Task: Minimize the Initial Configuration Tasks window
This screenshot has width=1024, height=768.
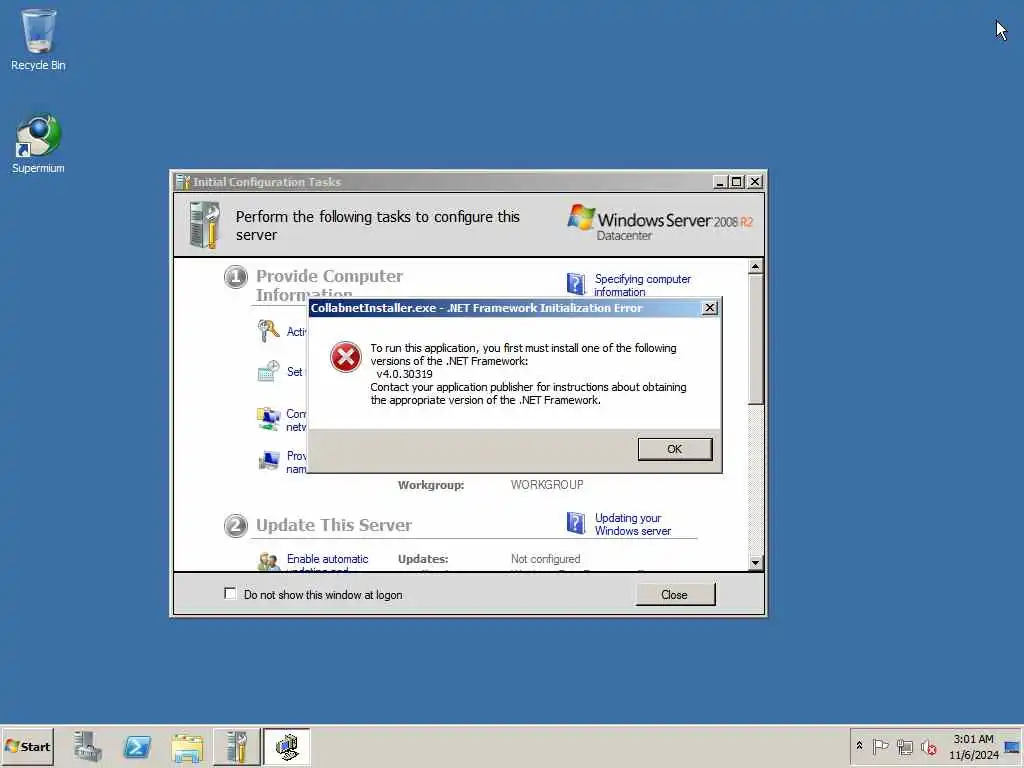Action: click(x=720, y=182)
